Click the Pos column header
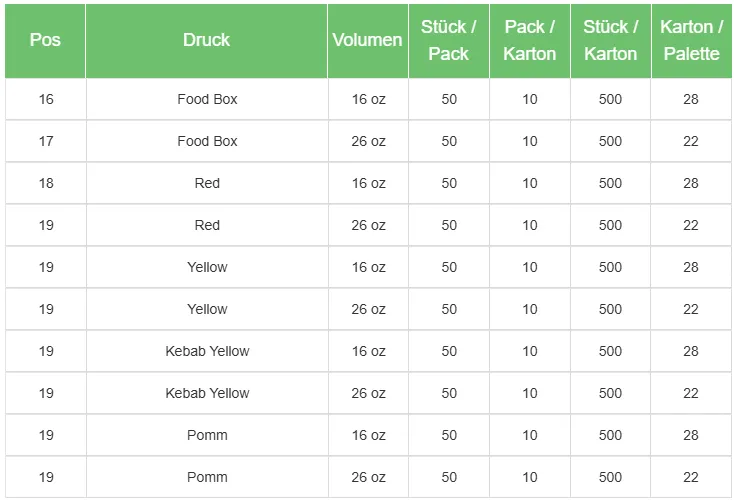Image resolution: width=734 pixels, height=501 pixels. 45,40
